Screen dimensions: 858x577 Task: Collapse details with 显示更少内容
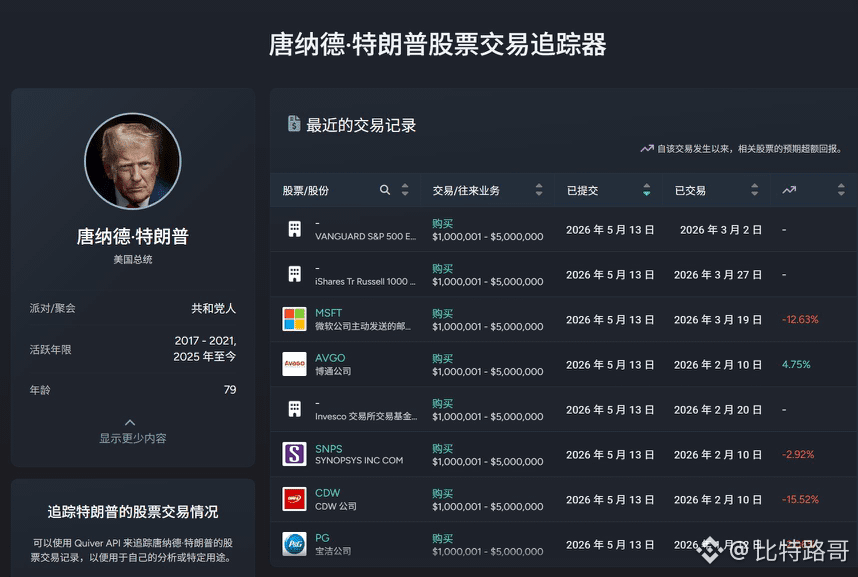point(132,431)
